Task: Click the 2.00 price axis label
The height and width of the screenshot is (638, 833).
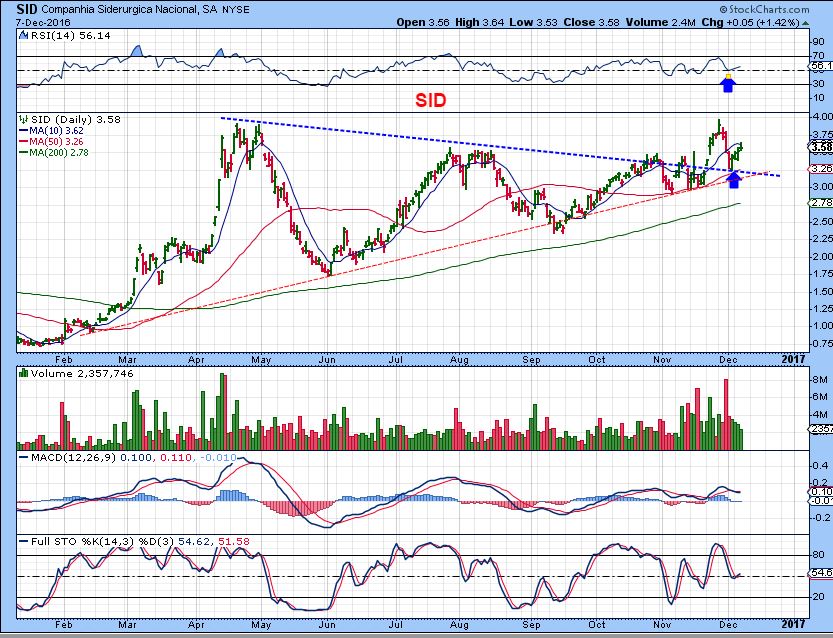Action: 823,257
